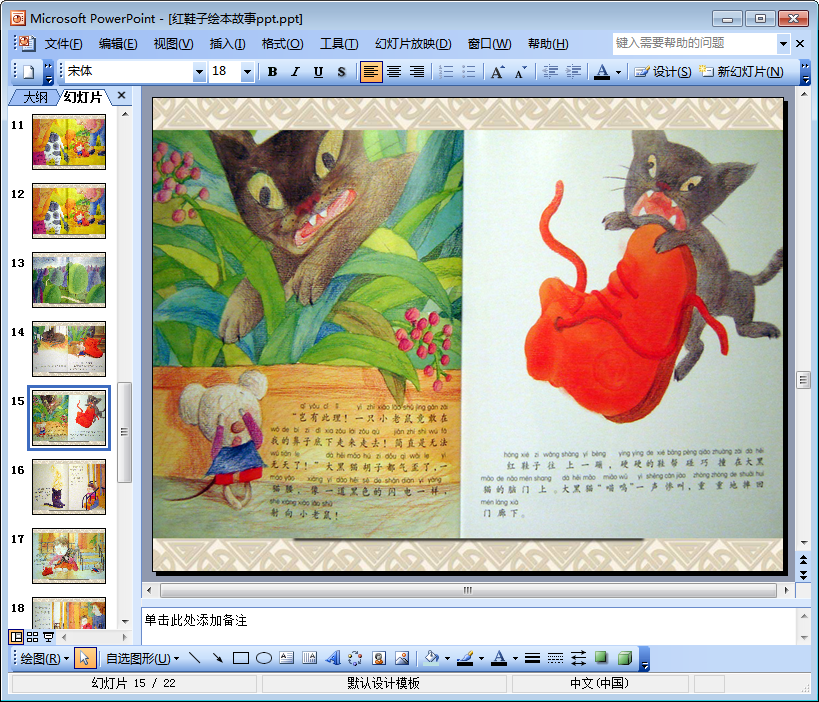Click the 新幻灯片 new slide button
Image resolution: width=819 pixels, height=702 pixels.
[741, 72]
